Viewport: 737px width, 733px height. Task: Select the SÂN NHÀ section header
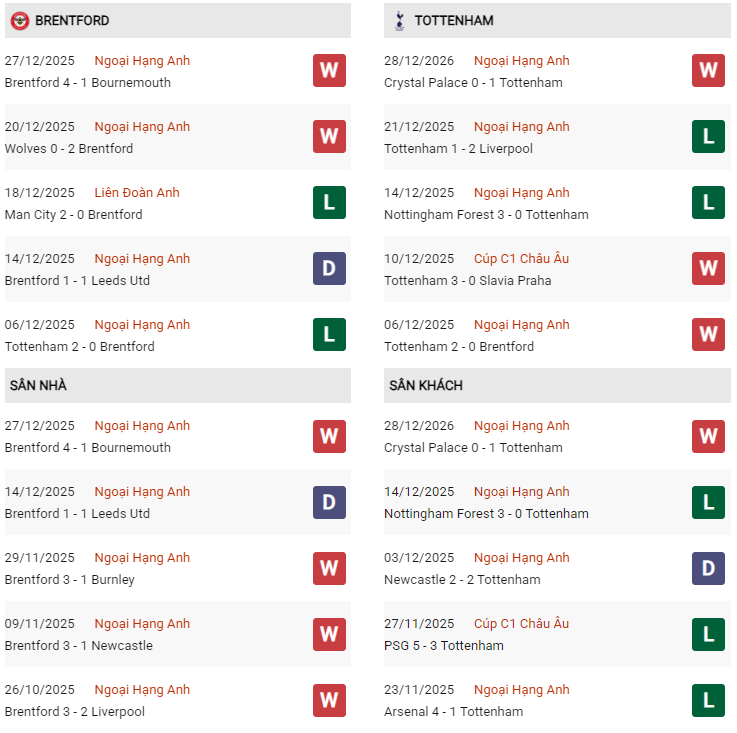(38, 385)
